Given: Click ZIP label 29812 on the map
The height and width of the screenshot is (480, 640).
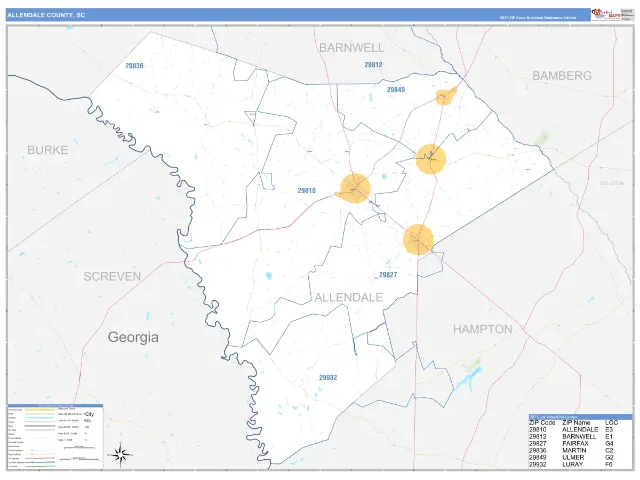Looking at the screenshot, I should [x=373, y=64].
